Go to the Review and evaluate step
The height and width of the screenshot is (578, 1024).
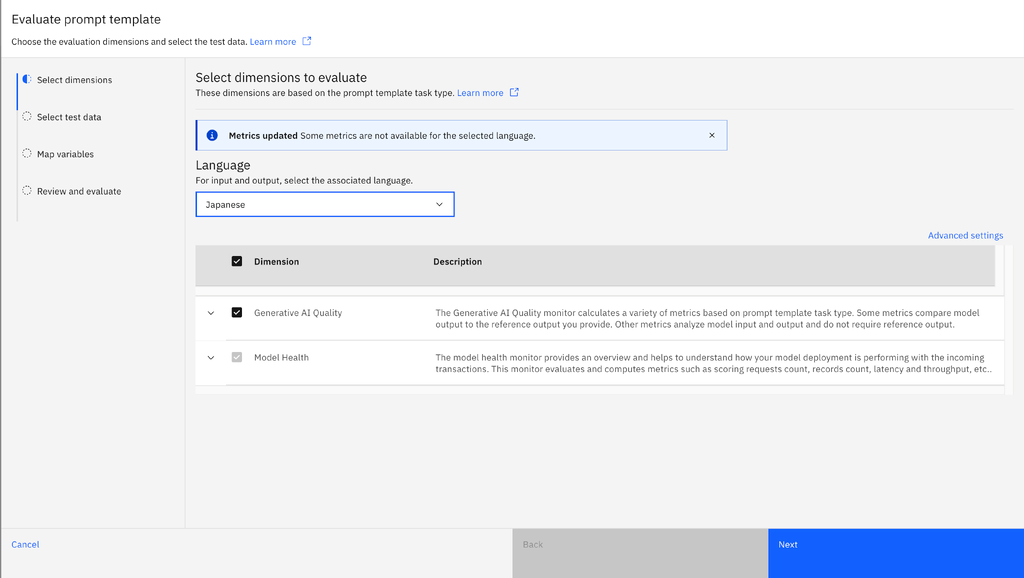tap(79, 191)
